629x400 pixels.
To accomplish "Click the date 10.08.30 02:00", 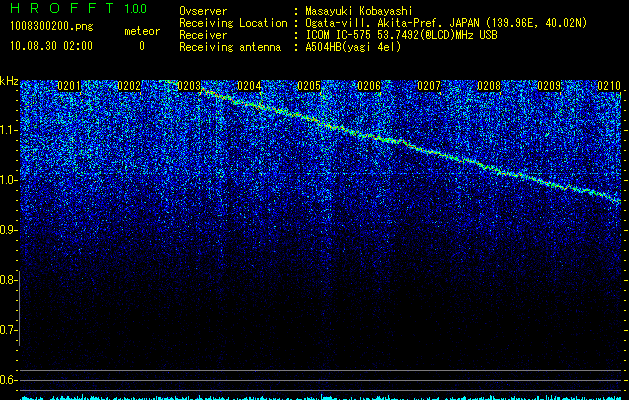I will [x=51, y=46].
